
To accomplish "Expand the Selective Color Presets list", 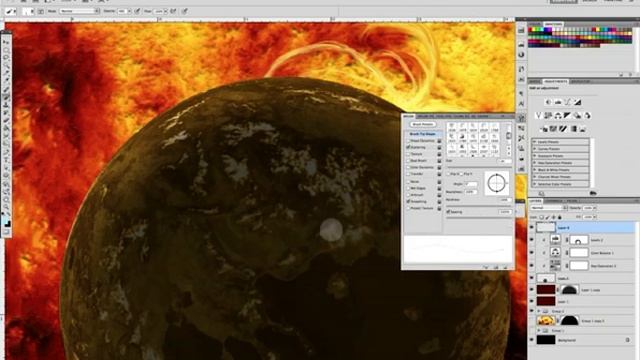I will pyautogui.click(x=535, y=184).
